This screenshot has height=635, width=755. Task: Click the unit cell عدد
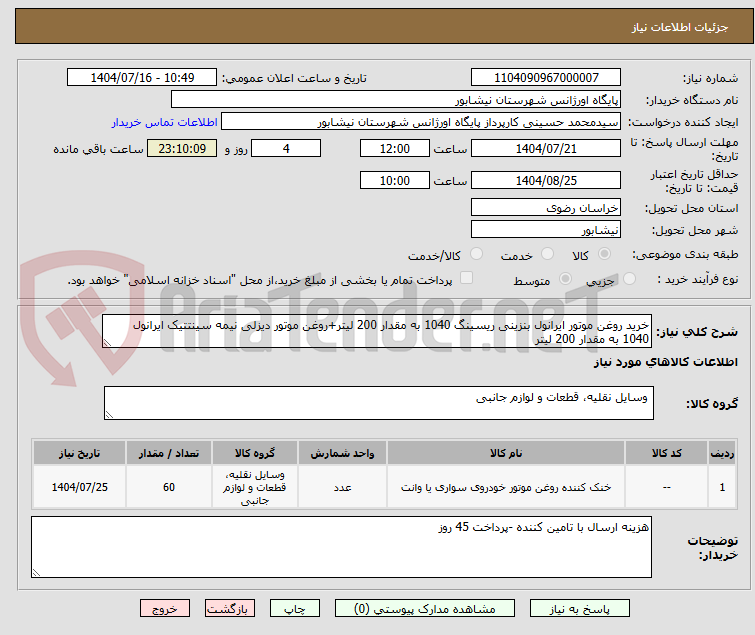click(342, 487)
